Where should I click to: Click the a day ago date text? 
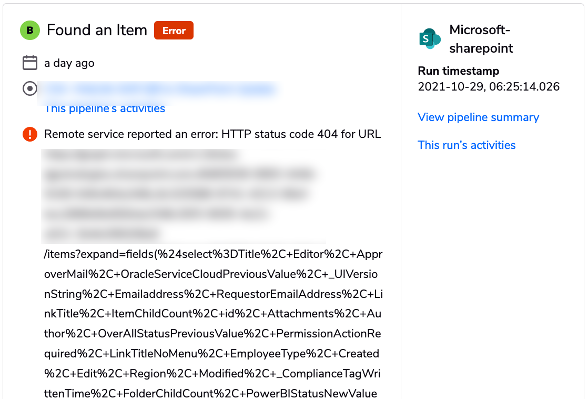tap(69, 63)
